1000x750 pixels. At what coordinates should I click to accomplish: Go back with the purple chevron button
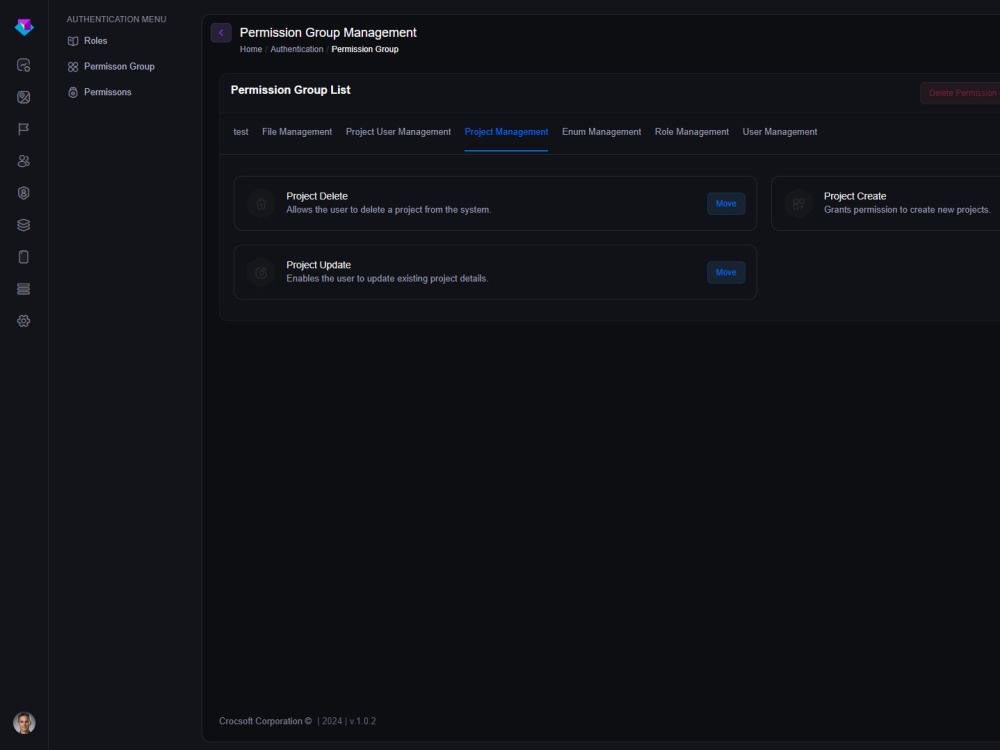221,33
